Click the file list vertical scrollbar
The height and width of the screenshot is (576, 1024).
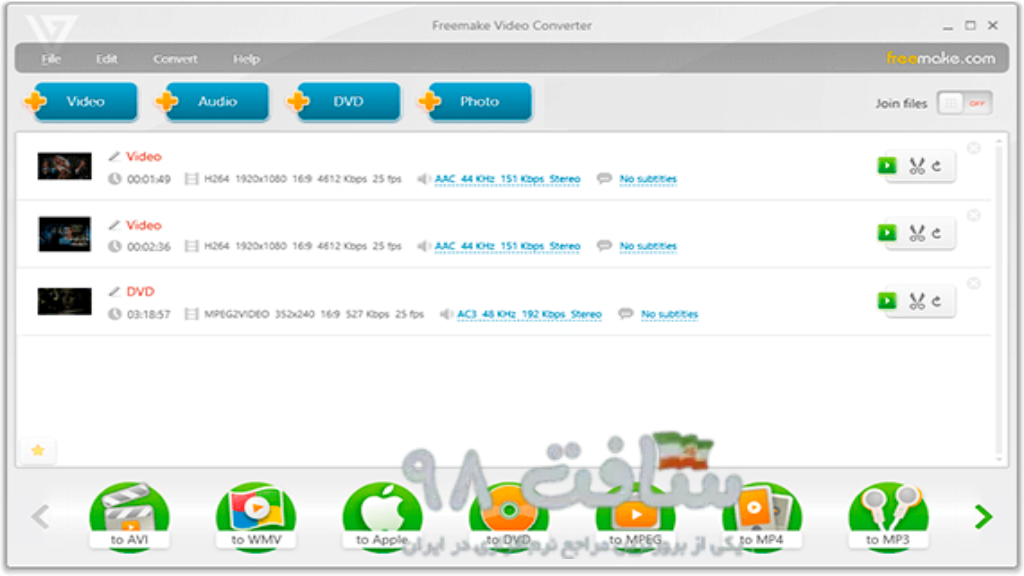pos(999,300)
